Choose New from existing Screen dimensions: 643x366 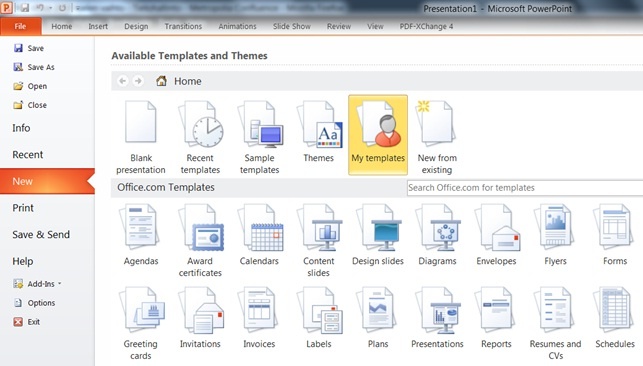437,137
